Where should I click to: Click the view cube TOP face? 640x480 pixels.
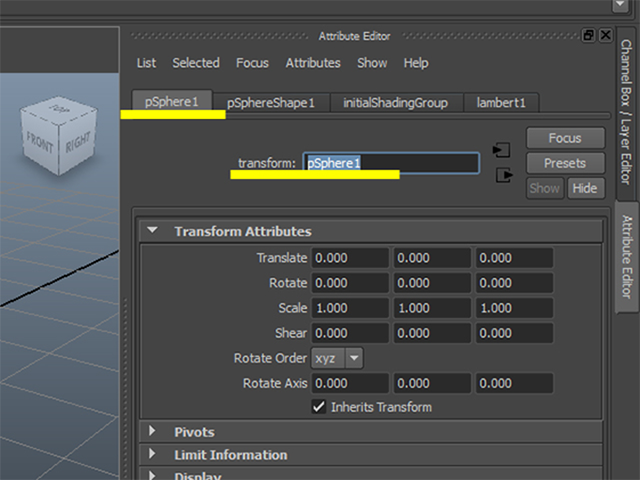click(60, 109)
